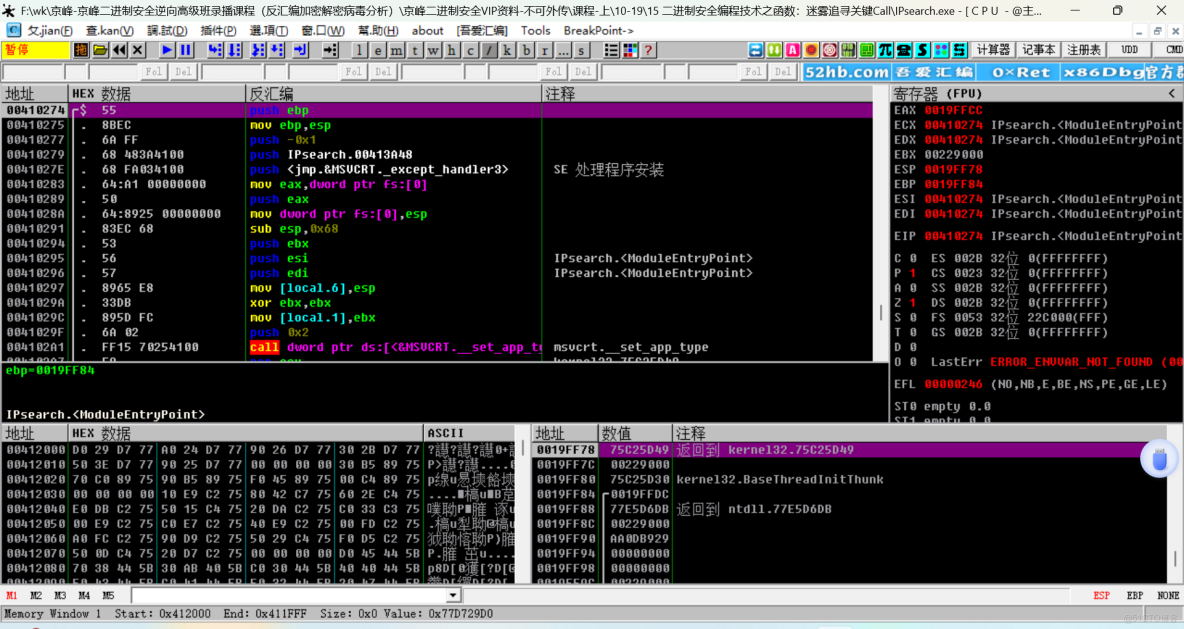Screen dimensions: 1184x629
Task: Open the Source window with the 's' button
Action: click(581, 51)
